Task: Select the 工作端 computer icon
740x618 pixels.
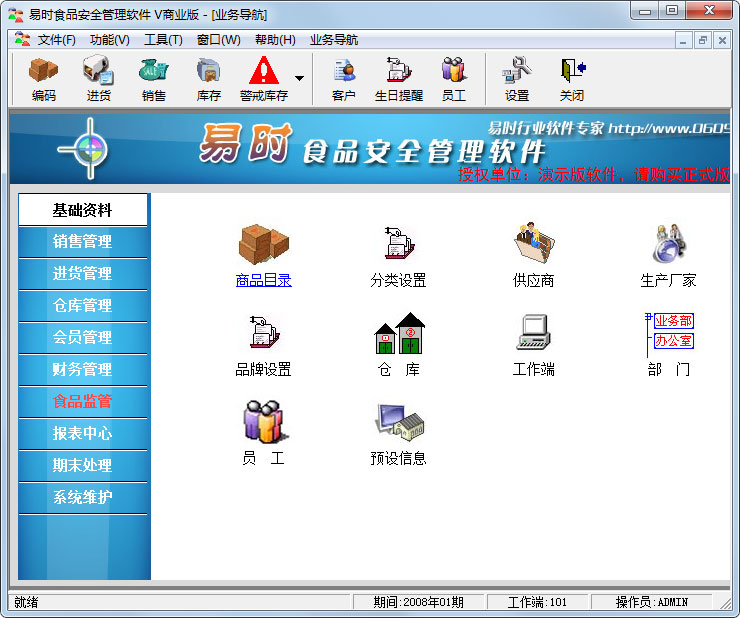Action: 533,332
